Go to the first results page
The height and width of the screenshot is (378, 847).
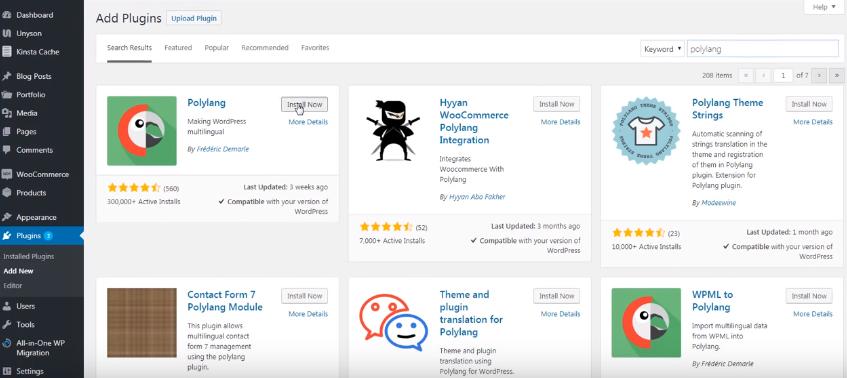[x=745, y=76]
